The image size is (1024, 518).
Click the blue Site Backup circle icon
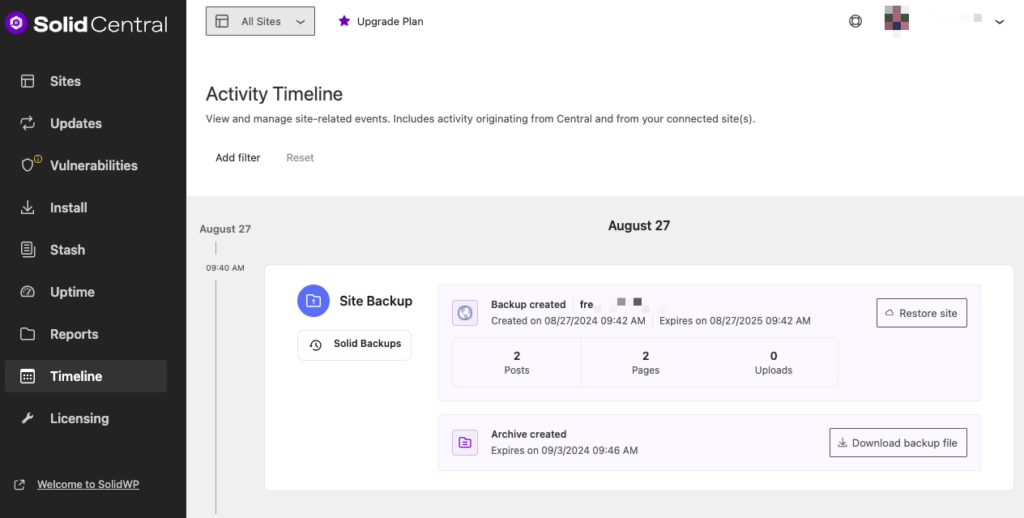[x=313, y=301]
